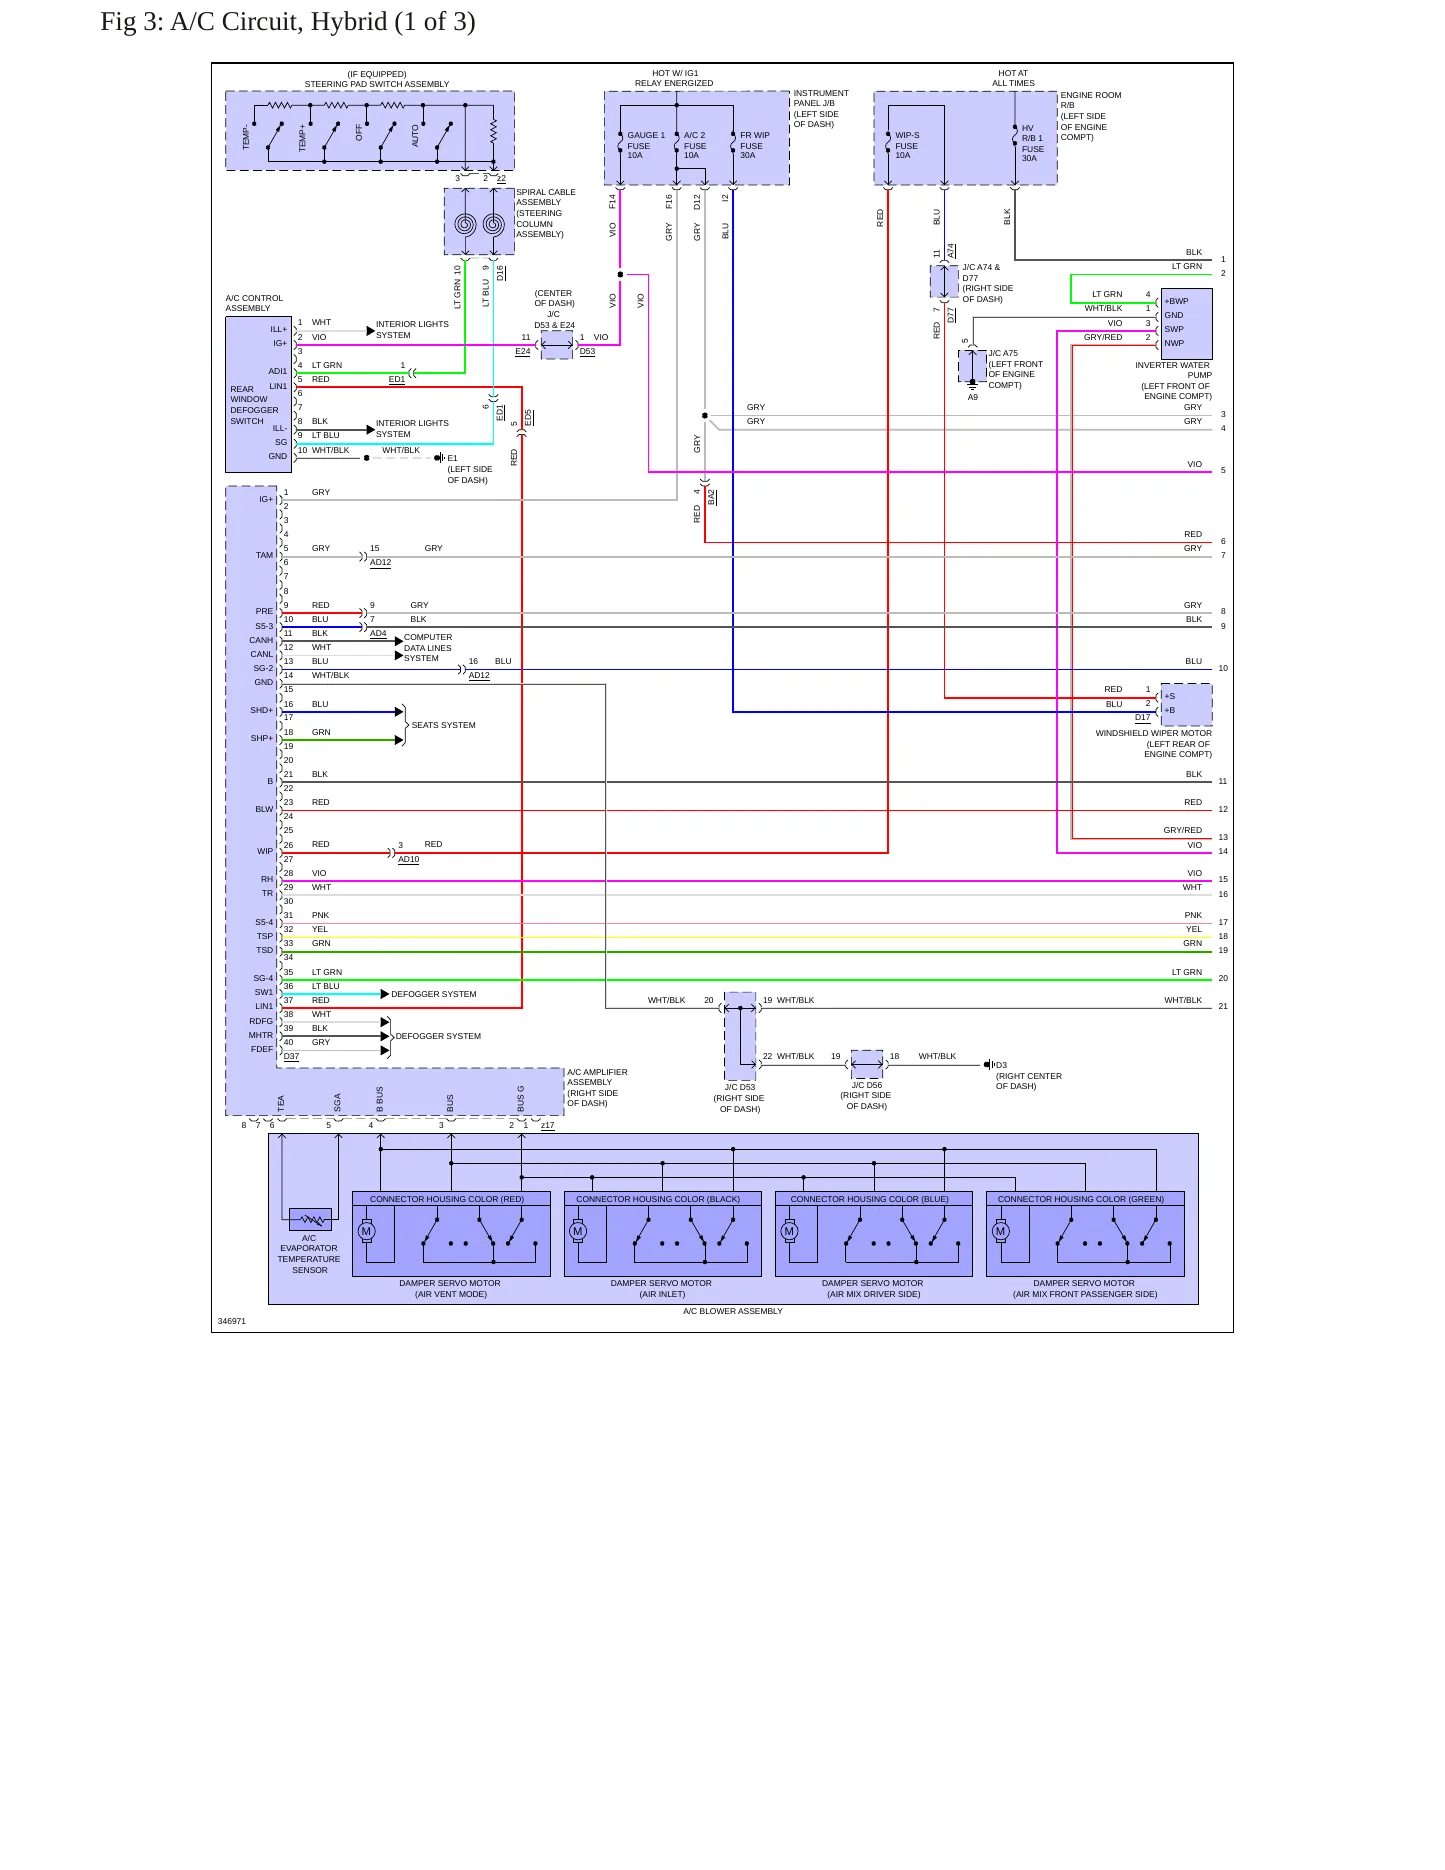Click the motor symbol in the black connector housing

click(x=578, y=1232)
